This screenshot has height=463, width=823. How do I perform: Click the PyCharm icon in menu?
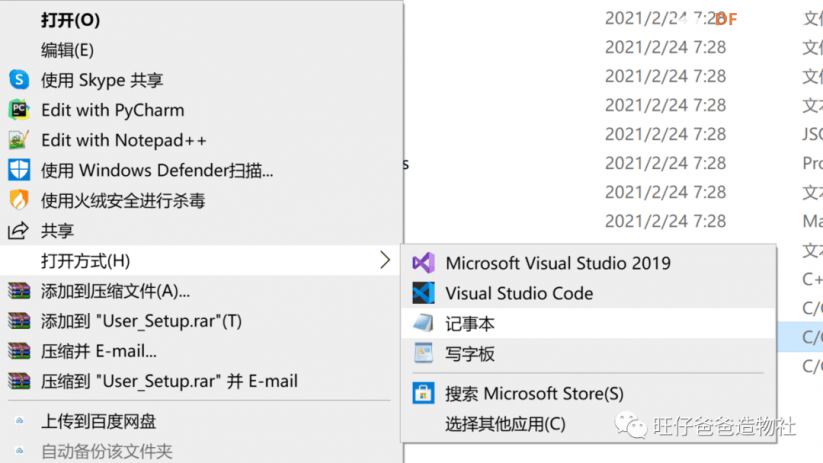tap(19, 110)
